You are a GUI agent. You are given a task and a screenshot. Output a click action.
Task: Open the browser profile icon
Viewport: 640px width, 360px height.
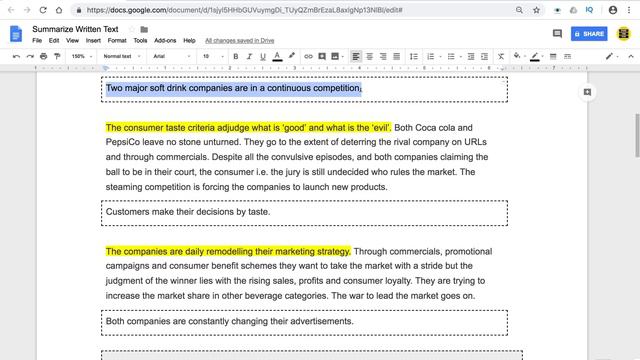click(613, 10)
